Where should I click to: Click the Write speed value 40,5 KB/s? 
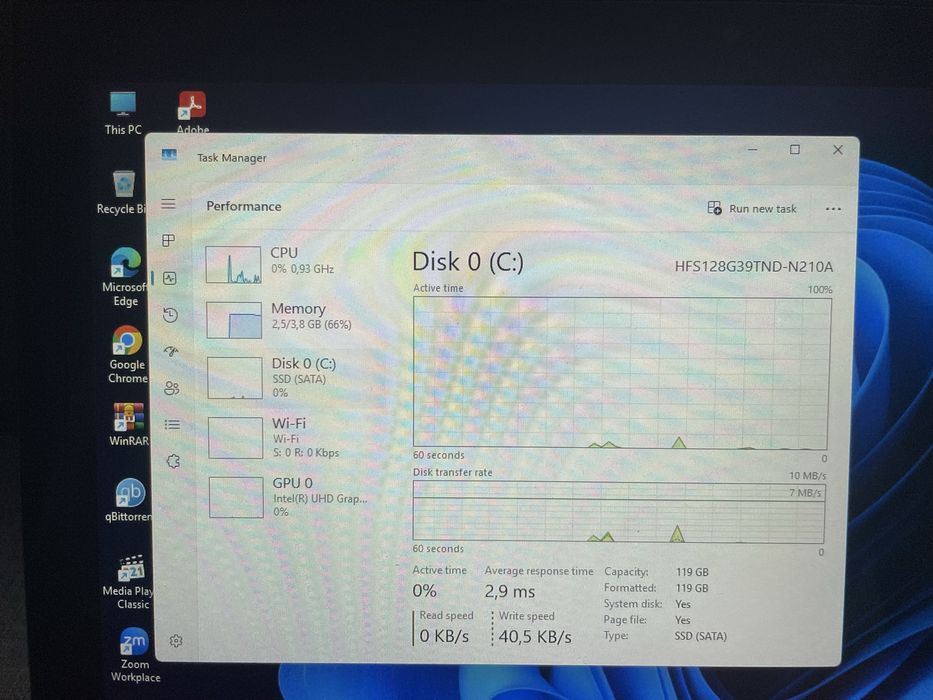[535, 637]
